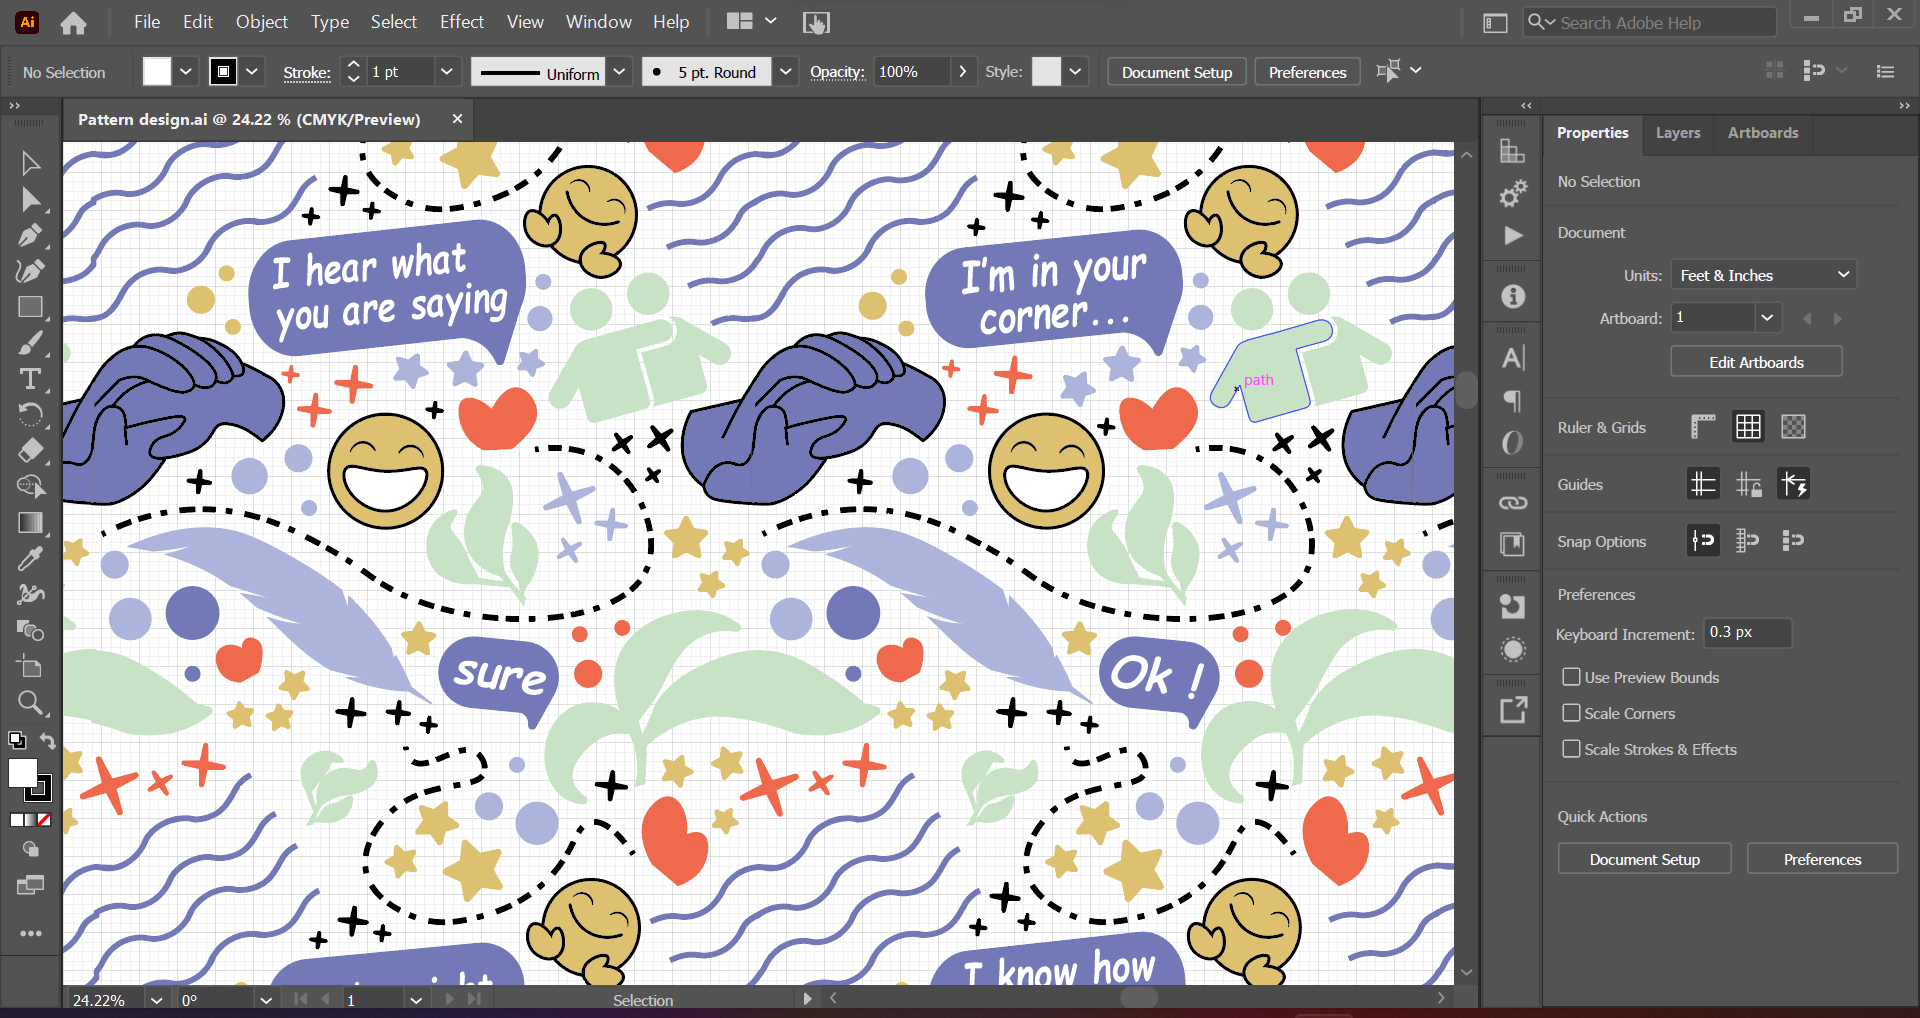
Task: Select the Rectangle tool
Action: tap(31, 307)
